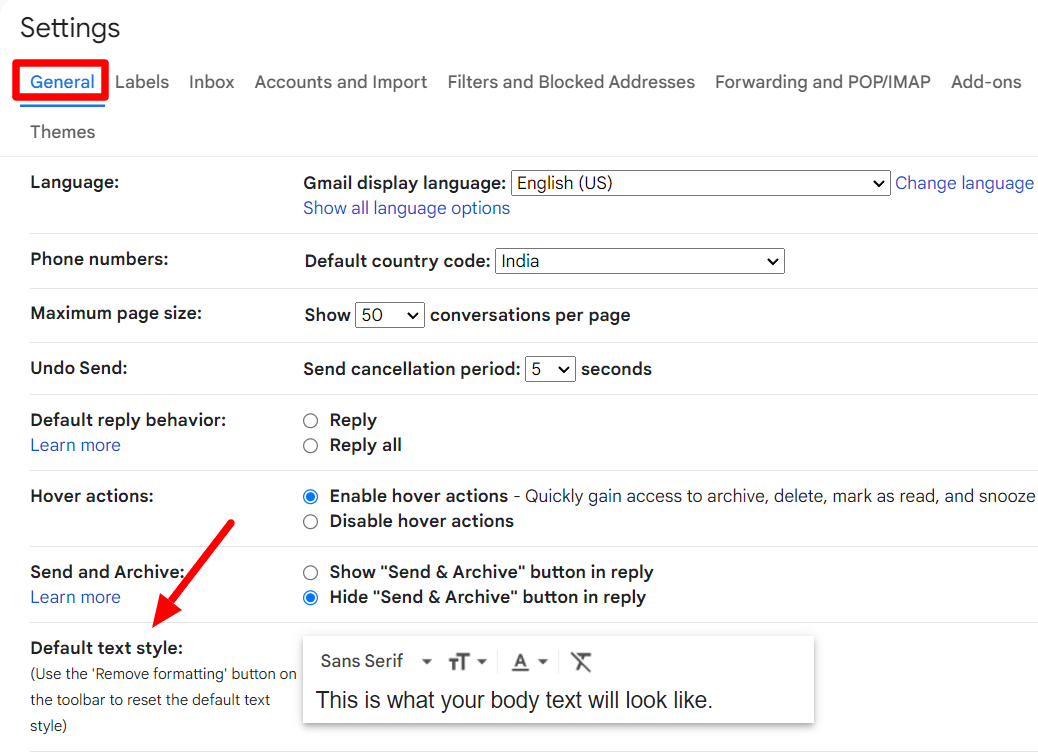Image resolution: width=1038 pixels, height=755 pixels.
Task: Click Show all language options link
Action: [406, 208]
